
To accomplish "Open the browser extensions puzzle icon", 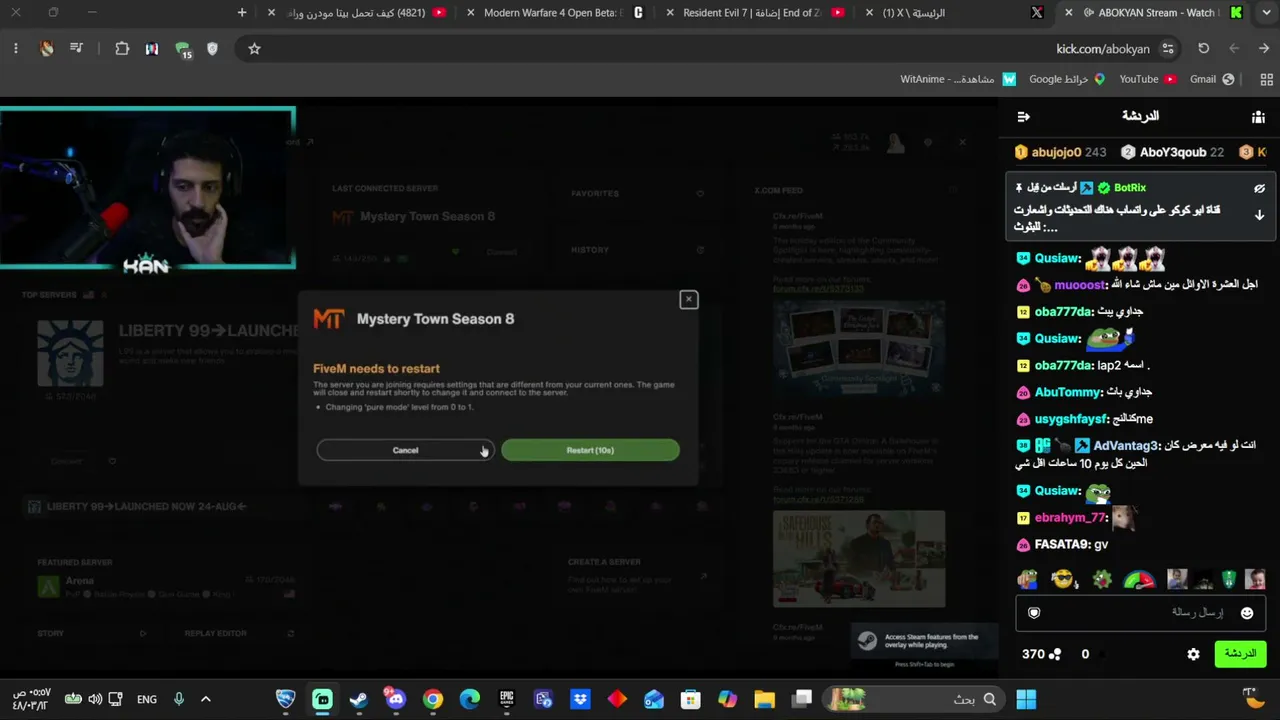I will pos(122,49).
